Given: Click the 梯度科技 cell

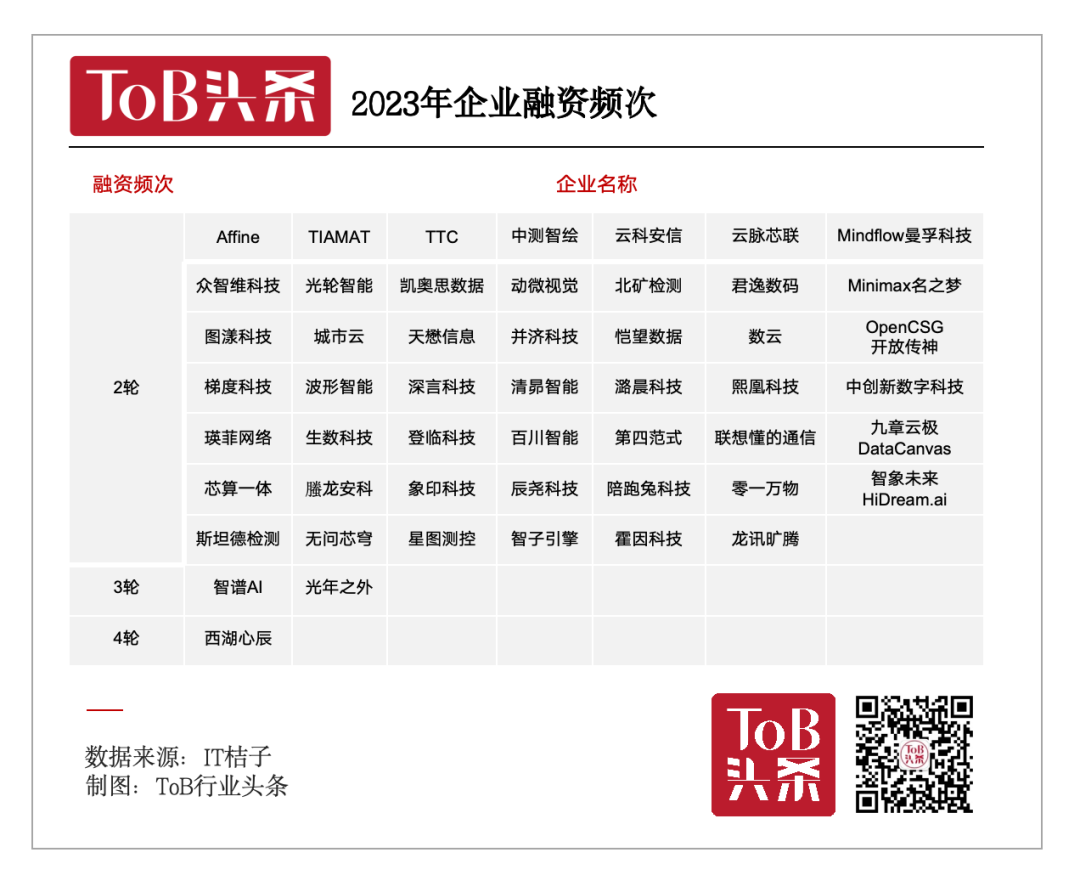Looking at the screenshot, I should click(x=238, y=387).
